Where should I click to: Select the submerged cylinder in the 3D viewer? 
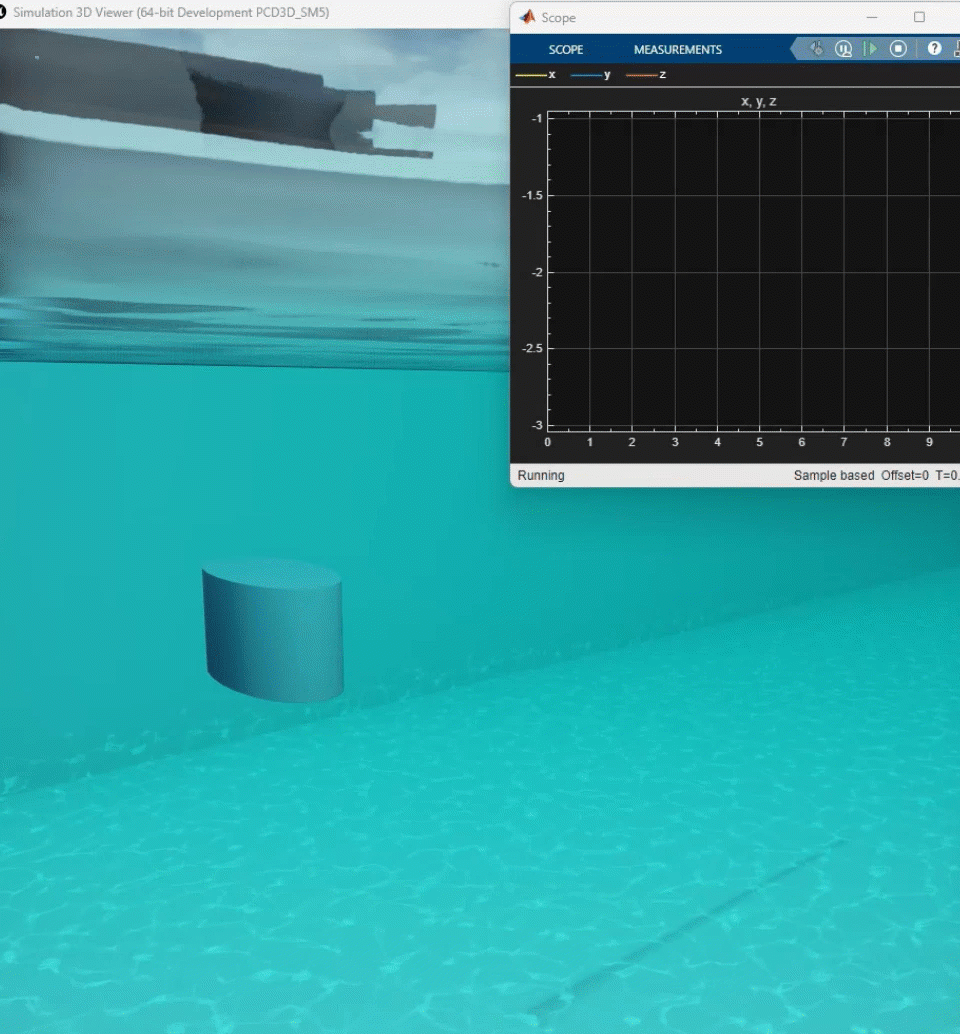(x=273, y=630)
